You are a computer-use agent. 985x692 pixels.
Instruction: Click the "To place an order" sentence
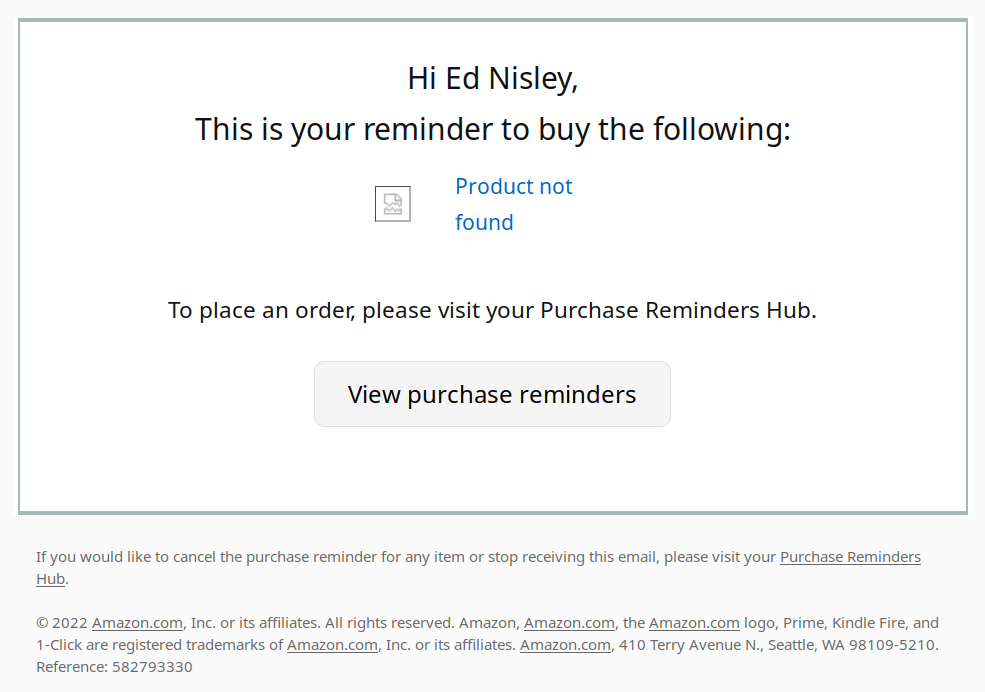coord(492,310)
